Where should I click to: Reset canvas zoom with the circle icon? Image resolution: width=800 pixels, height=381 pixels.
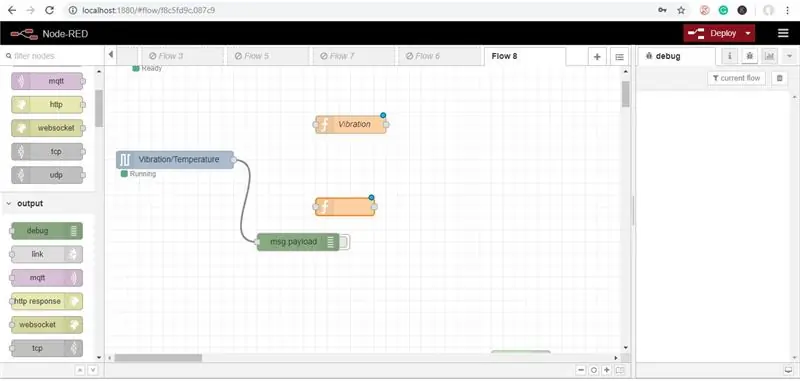pyautogui.click(x=594, y=370)
